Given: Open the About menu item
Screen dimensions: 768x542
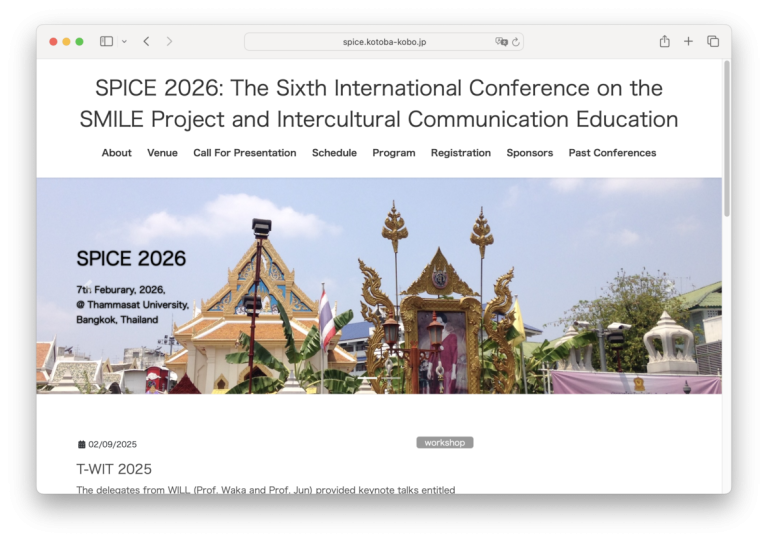Looking at the screenshot, I should pyautogui.click(x=116, y=153).
